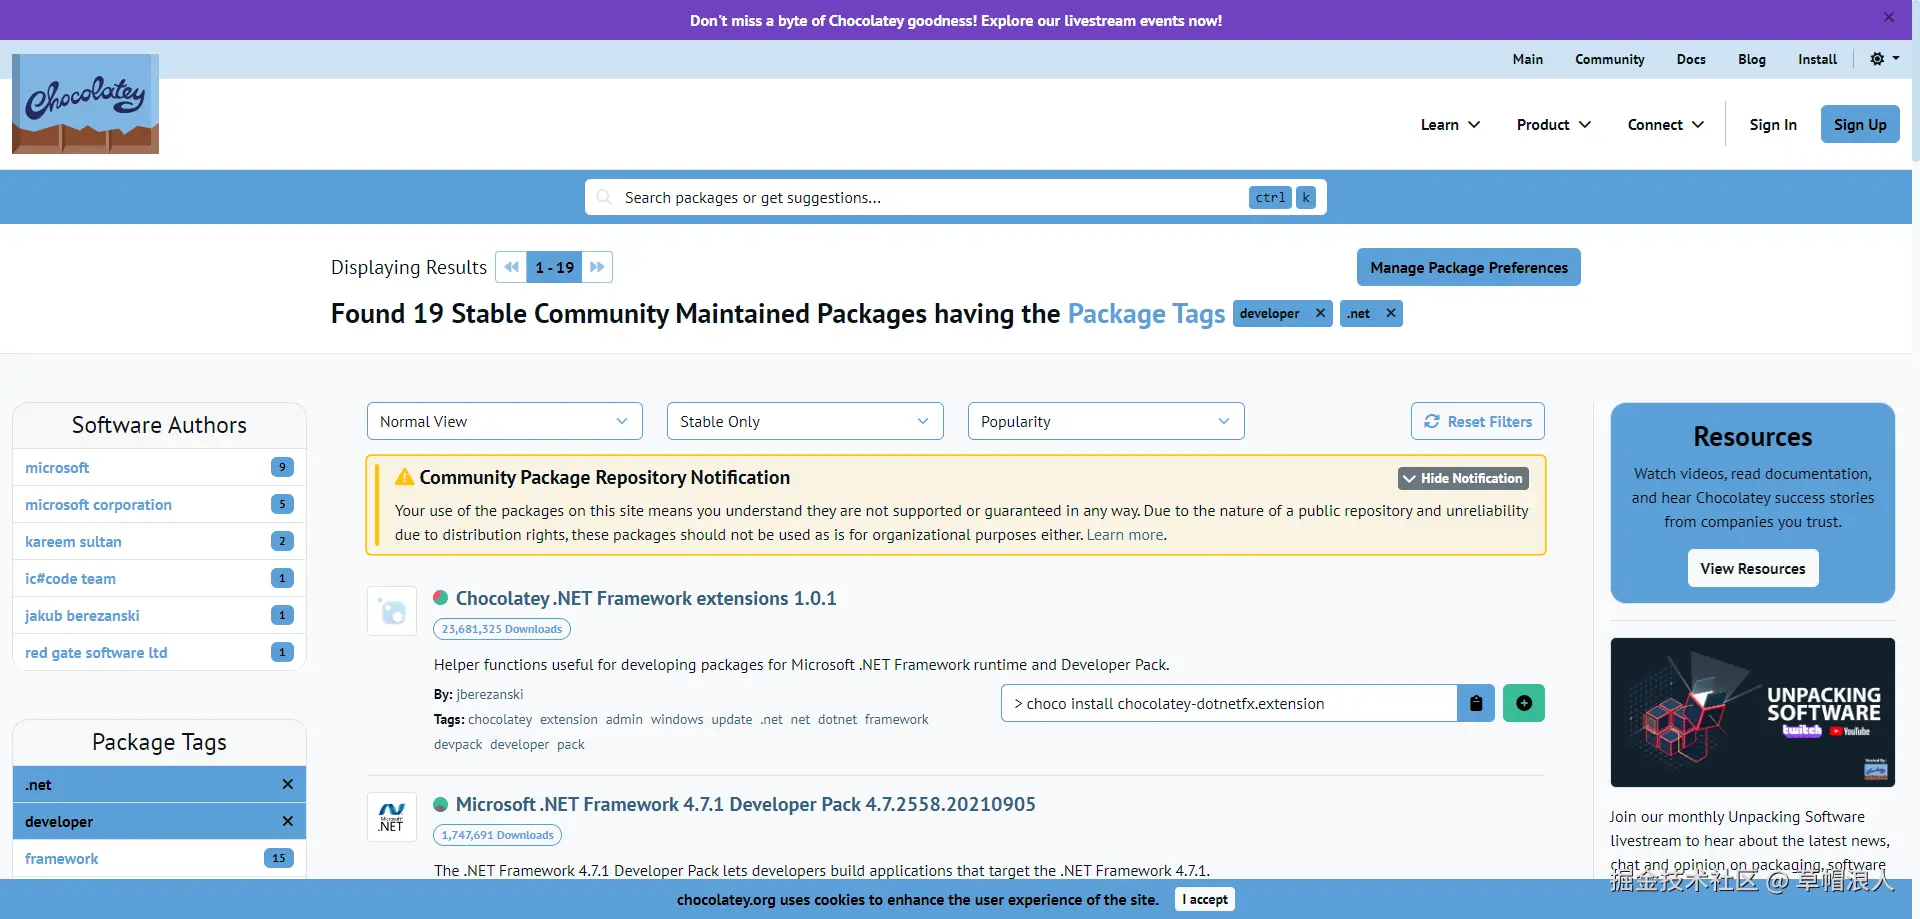Open Docs in the top navigation

pos(1692,59)
